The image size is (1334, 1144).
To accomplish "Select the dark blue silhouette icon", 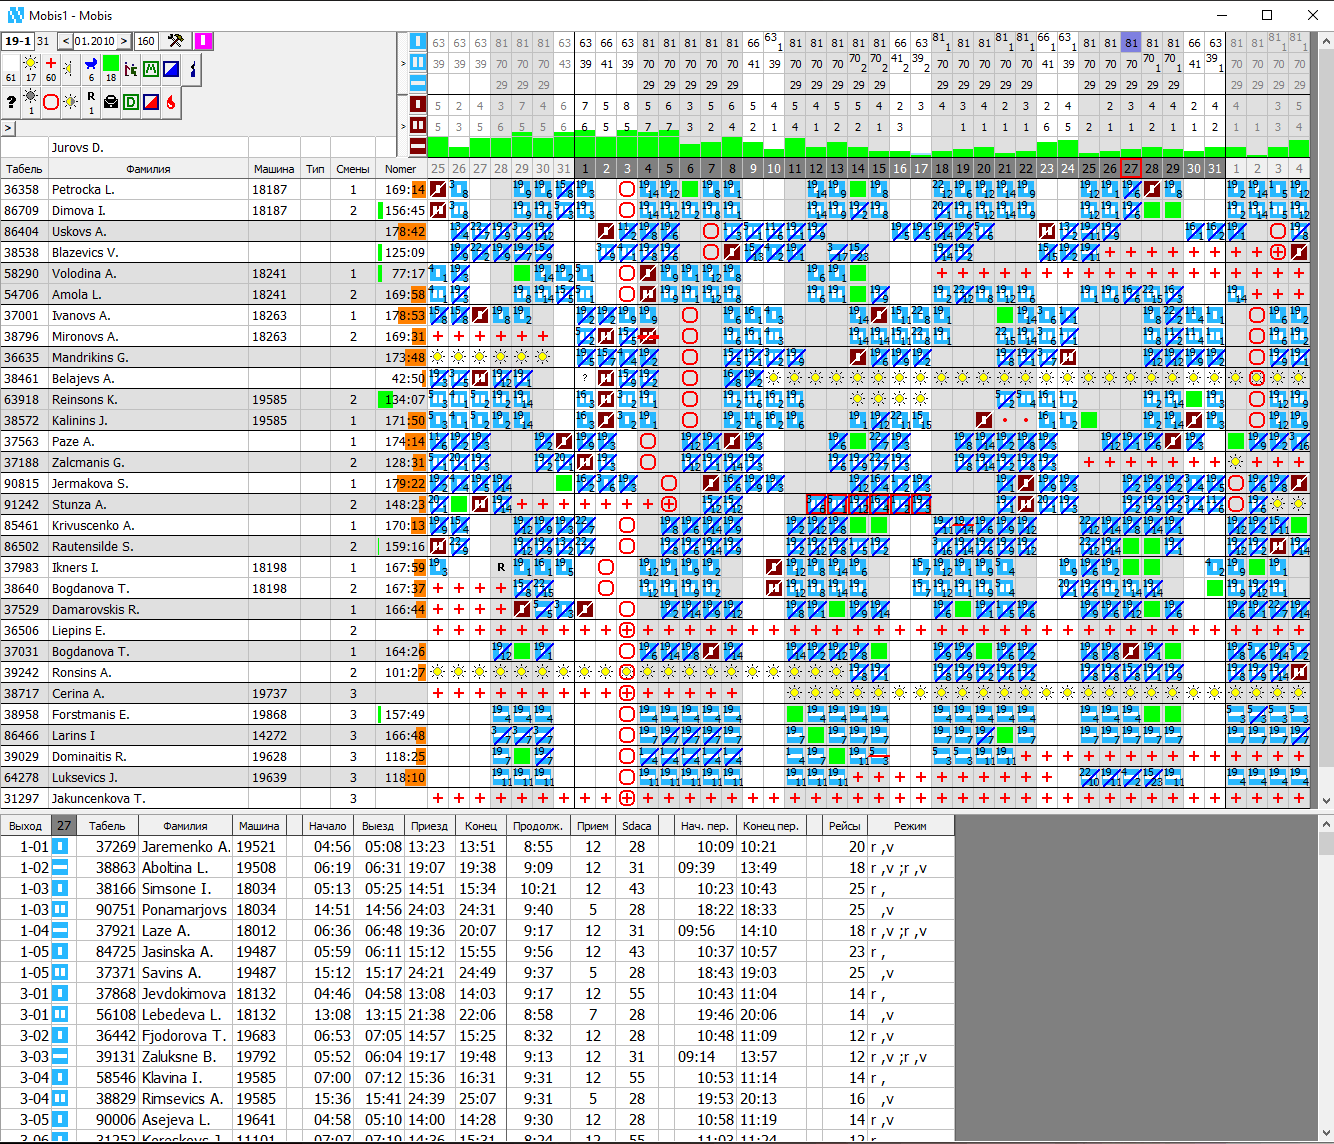I will point(193,69).
